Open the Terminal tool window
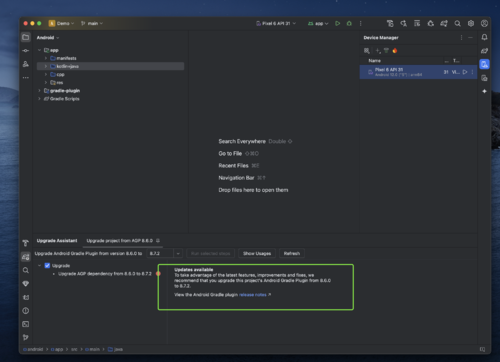Image resolution: width=500 pixels, height=362 pixels. [26, 324]
